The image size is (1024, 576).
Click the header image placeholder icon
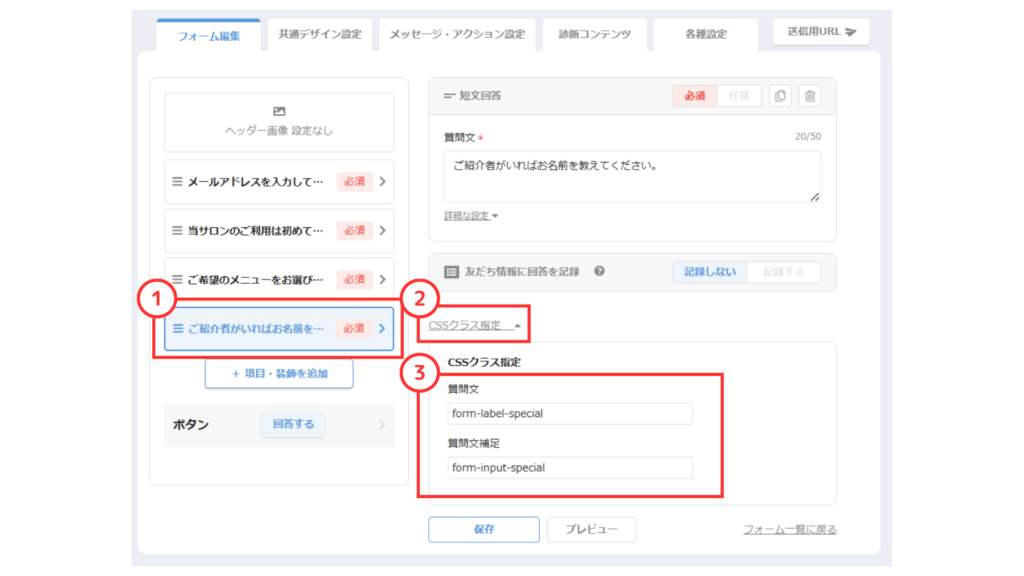[x=279, y=112]
